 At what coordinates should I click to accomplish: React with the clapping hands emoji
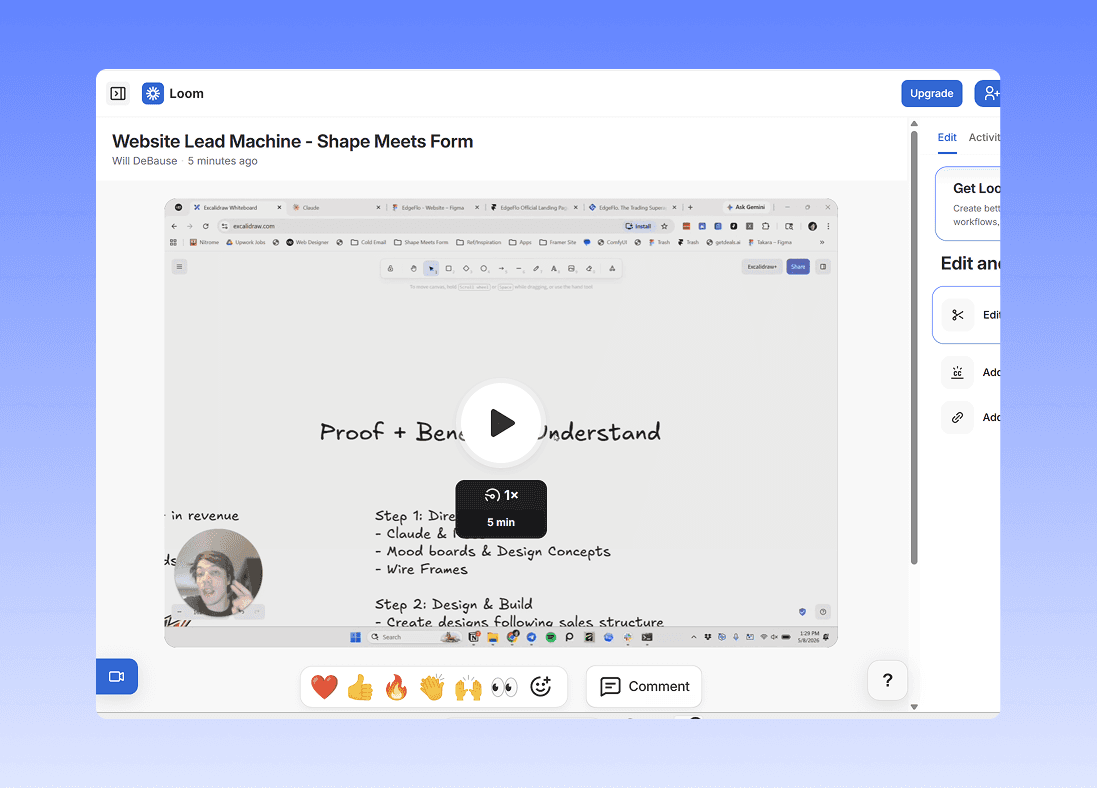click(432, 687)
